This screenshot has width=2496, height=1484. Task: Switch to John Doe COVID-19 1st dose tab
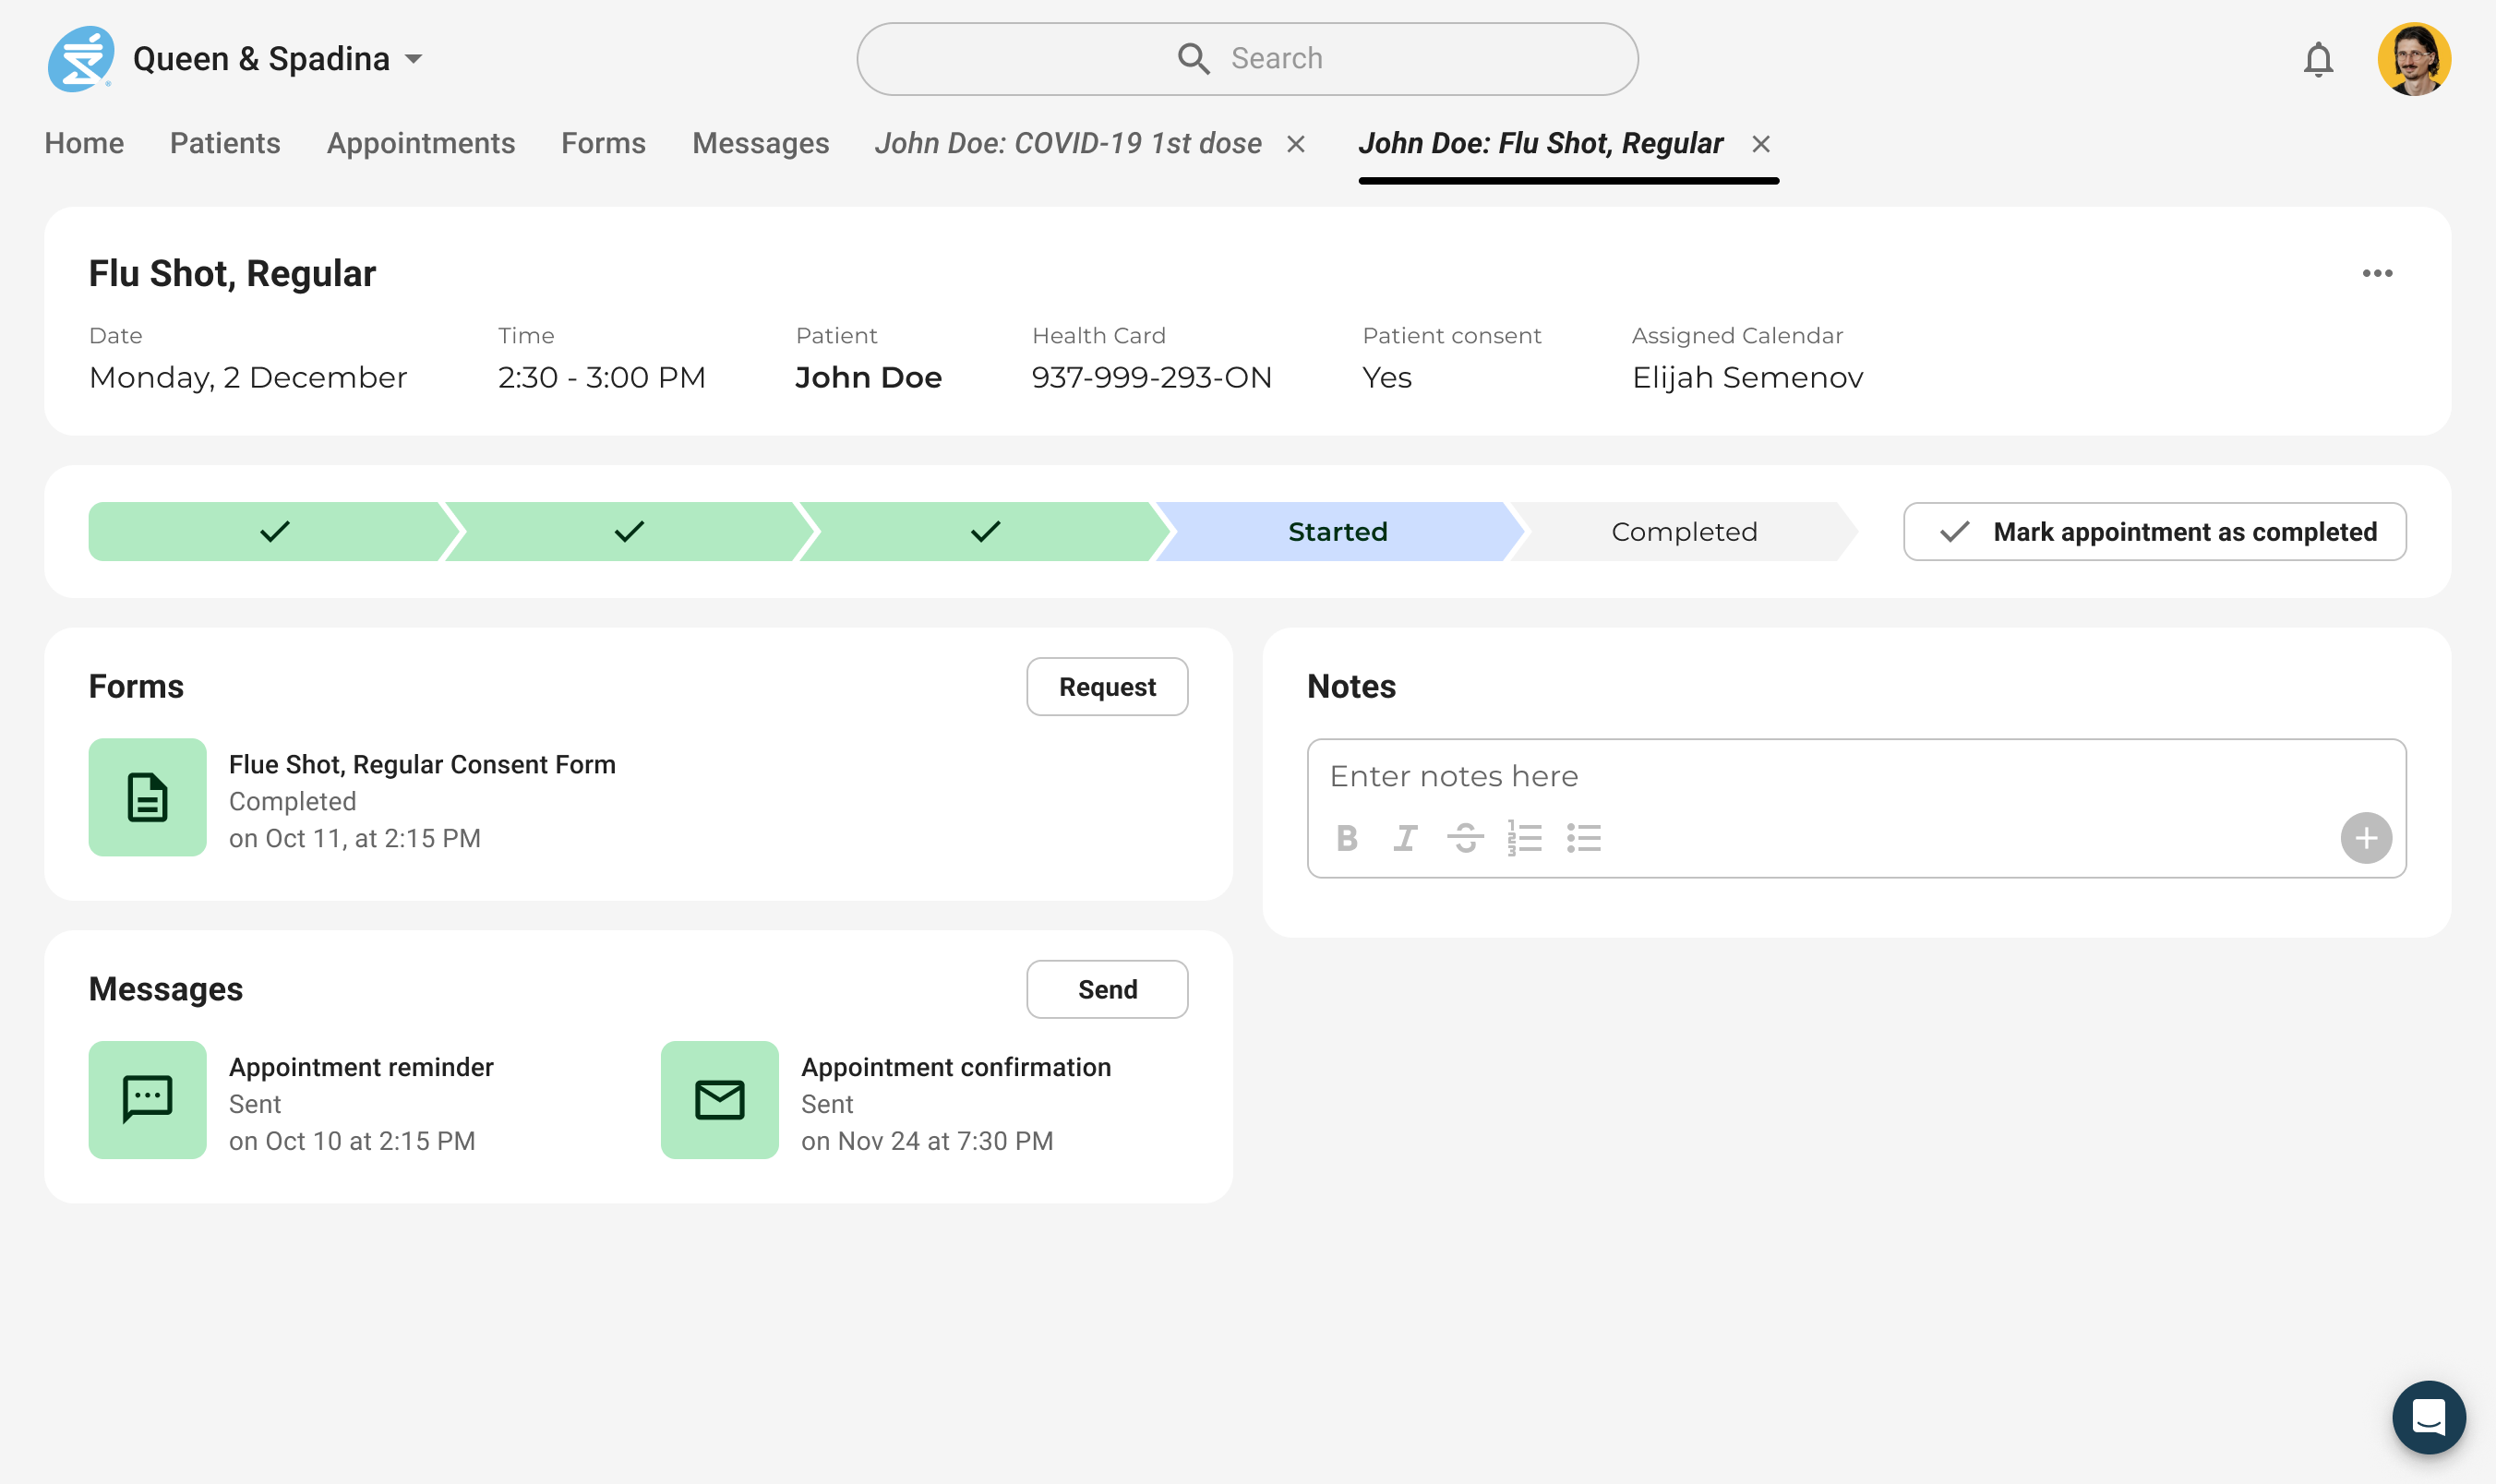pos(1068,143)
